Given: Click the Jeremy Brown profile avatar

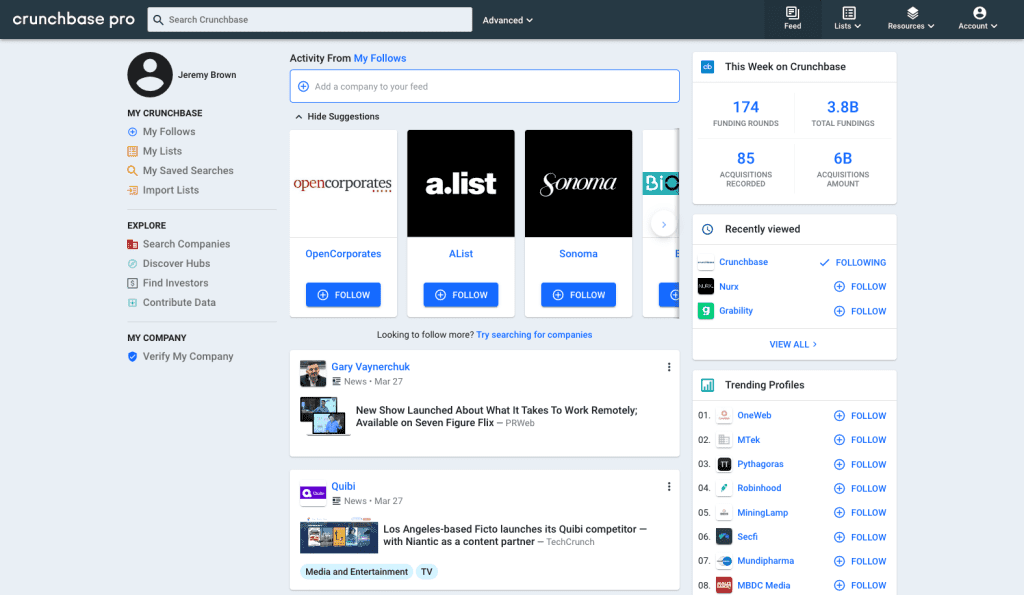Looking at the screenshot, I should point(150,75).
